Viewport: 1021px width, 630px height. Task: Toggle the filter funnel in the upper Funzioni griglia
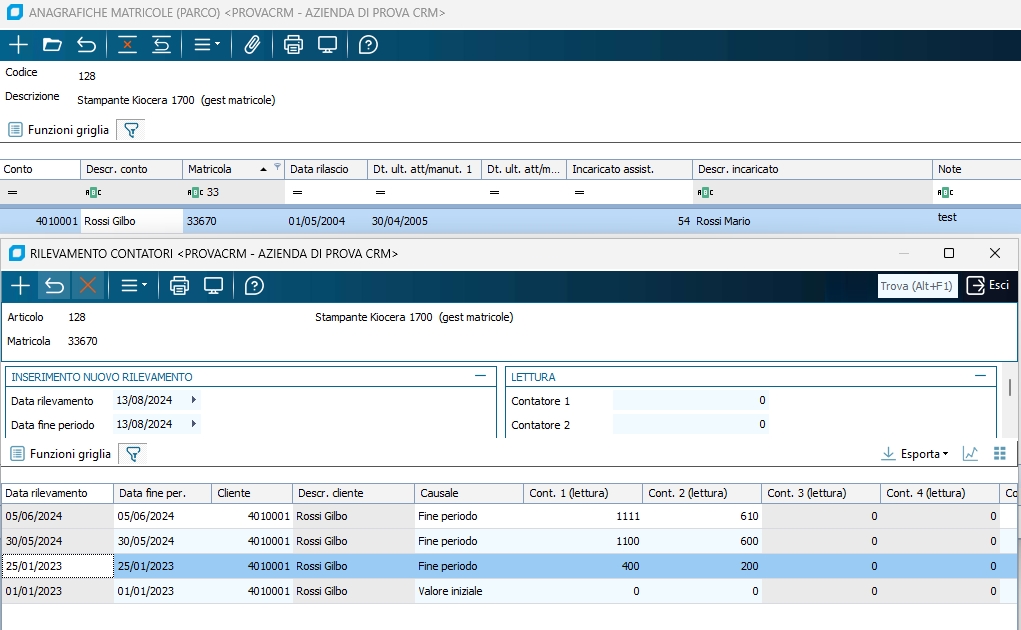pos(130,130)
